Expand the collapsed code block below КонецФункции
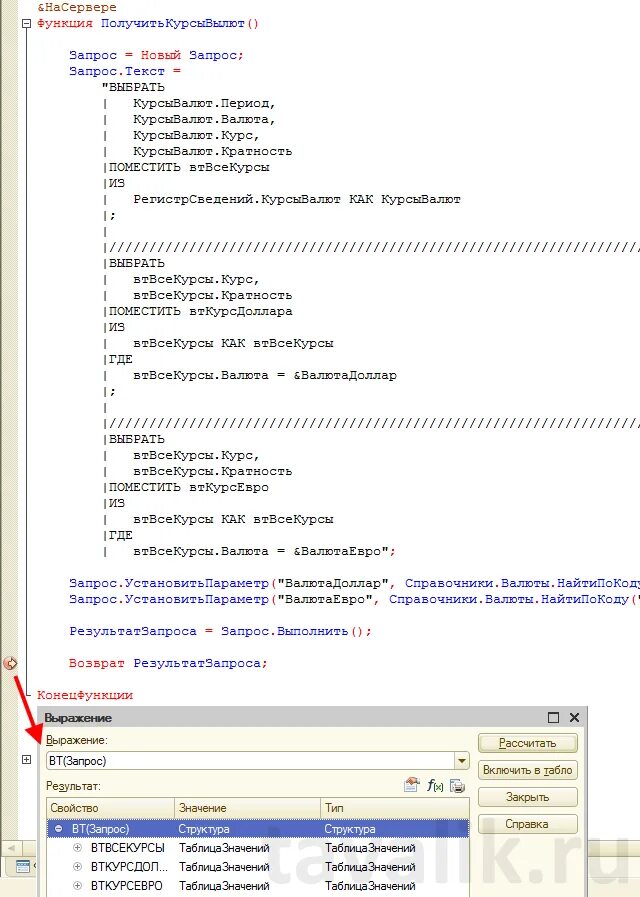The height and width of the screenshot is (897, 640). click(26, 760)
